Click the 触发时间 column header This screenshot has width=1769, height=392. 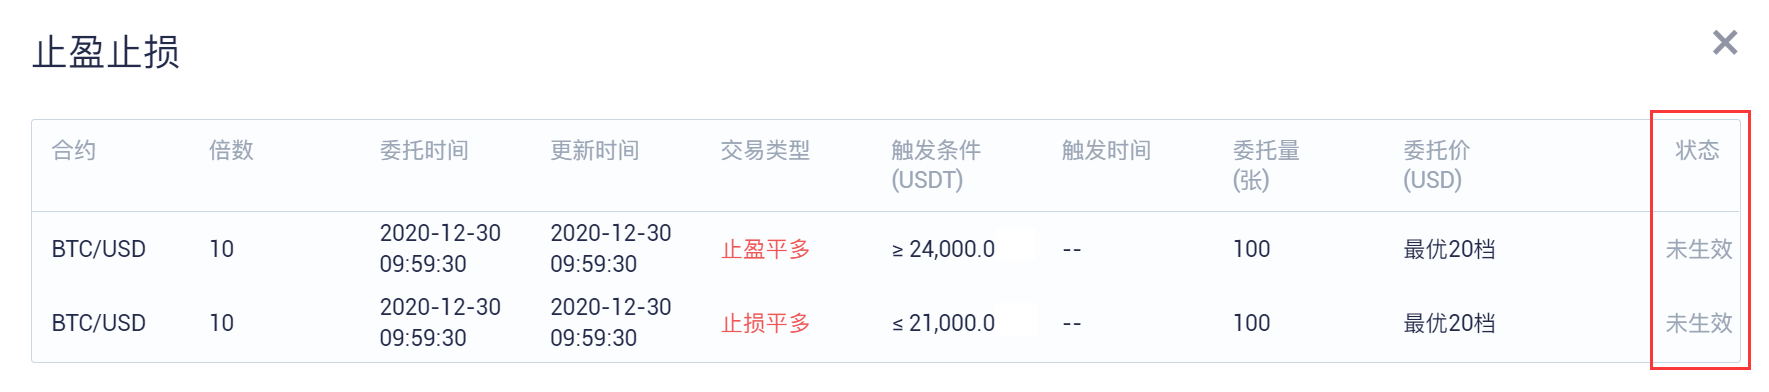pos(1106,150)
